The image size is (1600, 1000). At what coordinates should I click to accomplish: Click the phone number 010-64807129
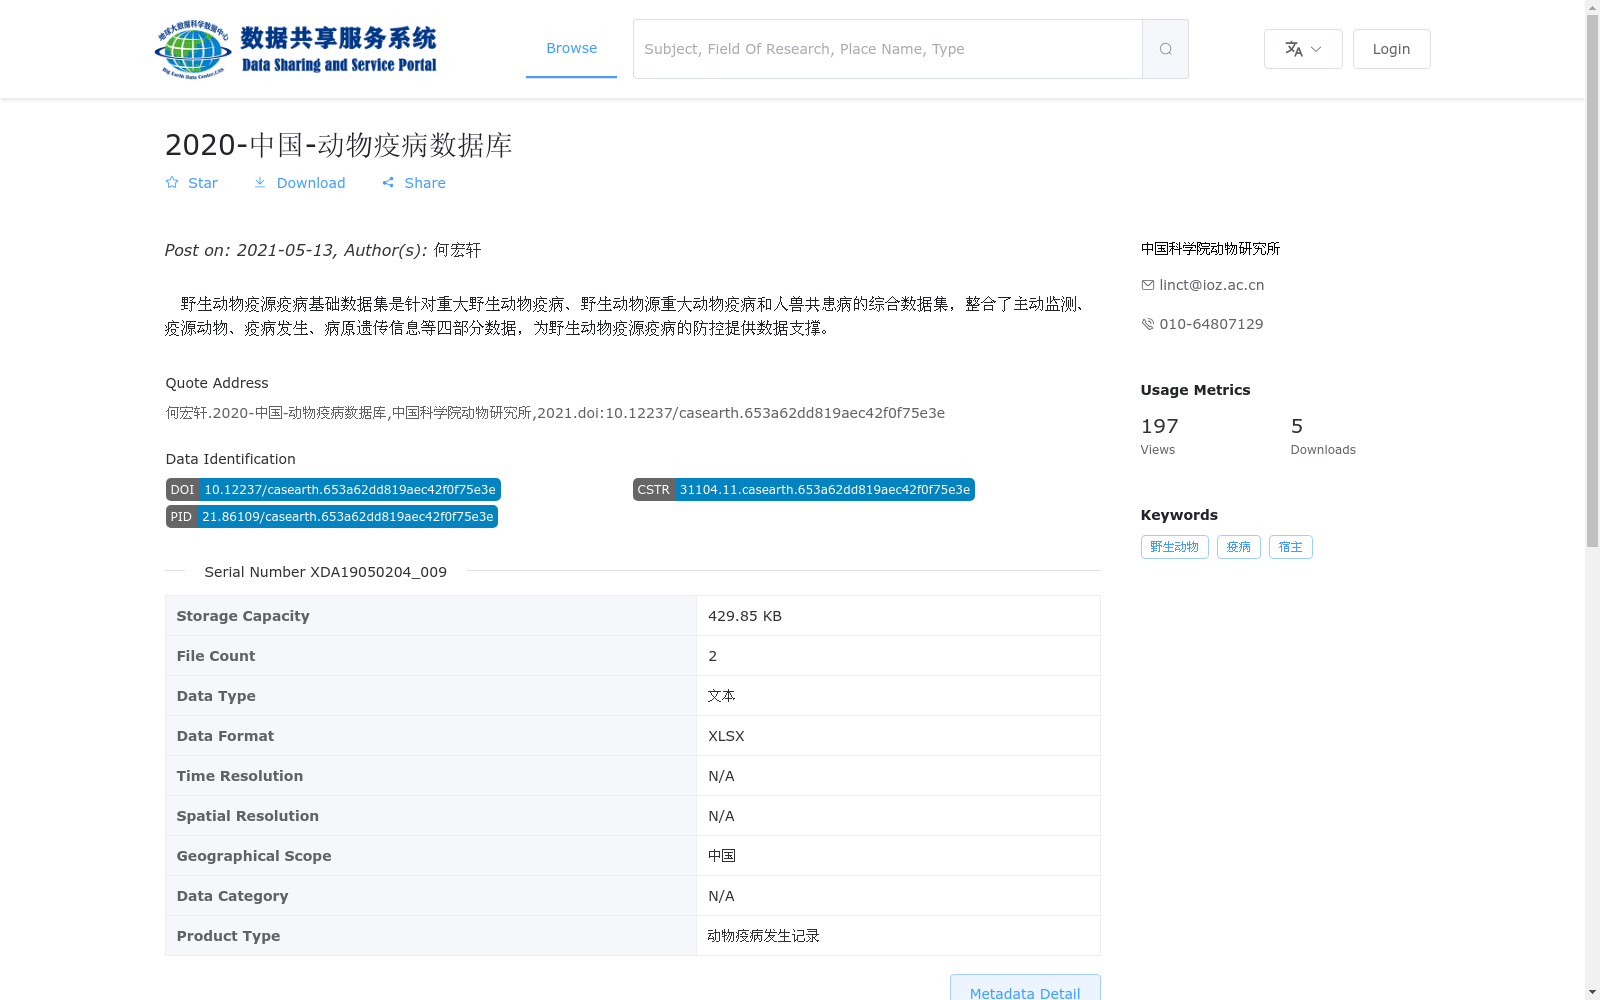(1211, 324)
